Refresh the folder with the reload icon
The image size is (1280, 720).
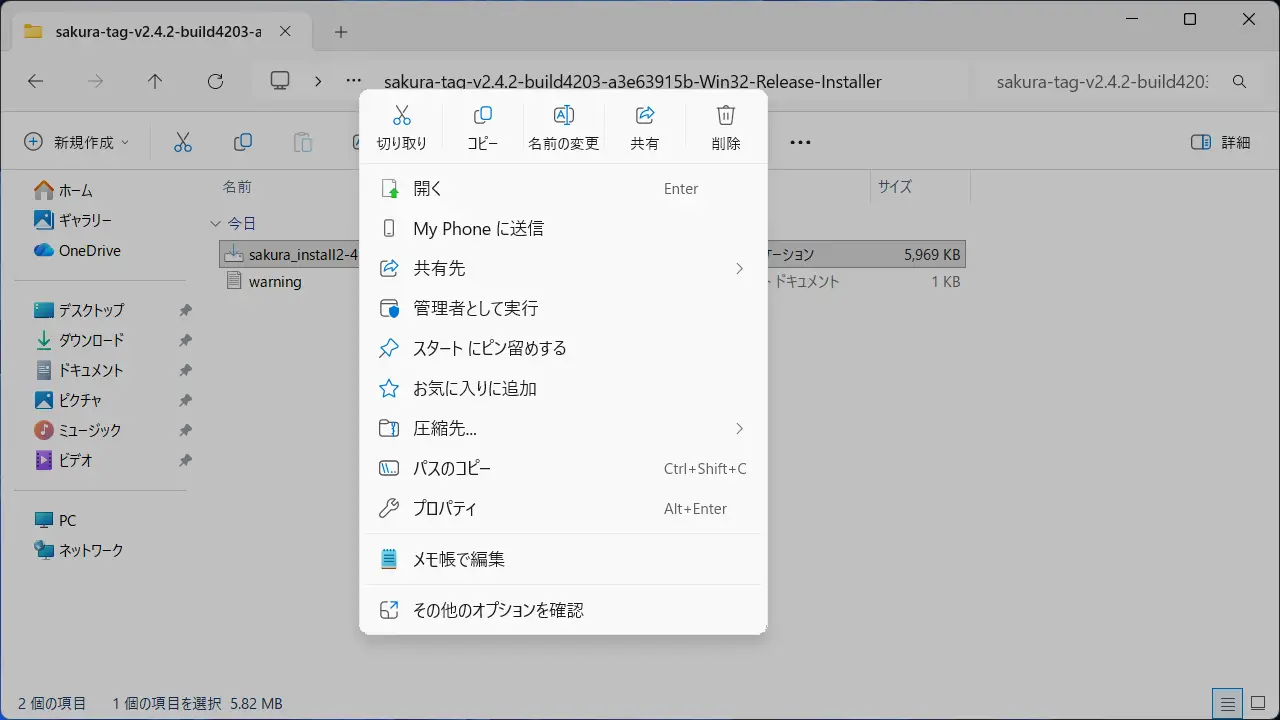point(215,82)
